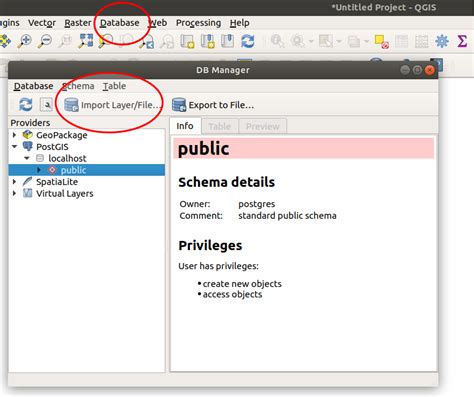Viewport: 474px width, 397px height.
Task: Click the greyed Zoom Next icon
Action: pos(167,41)
